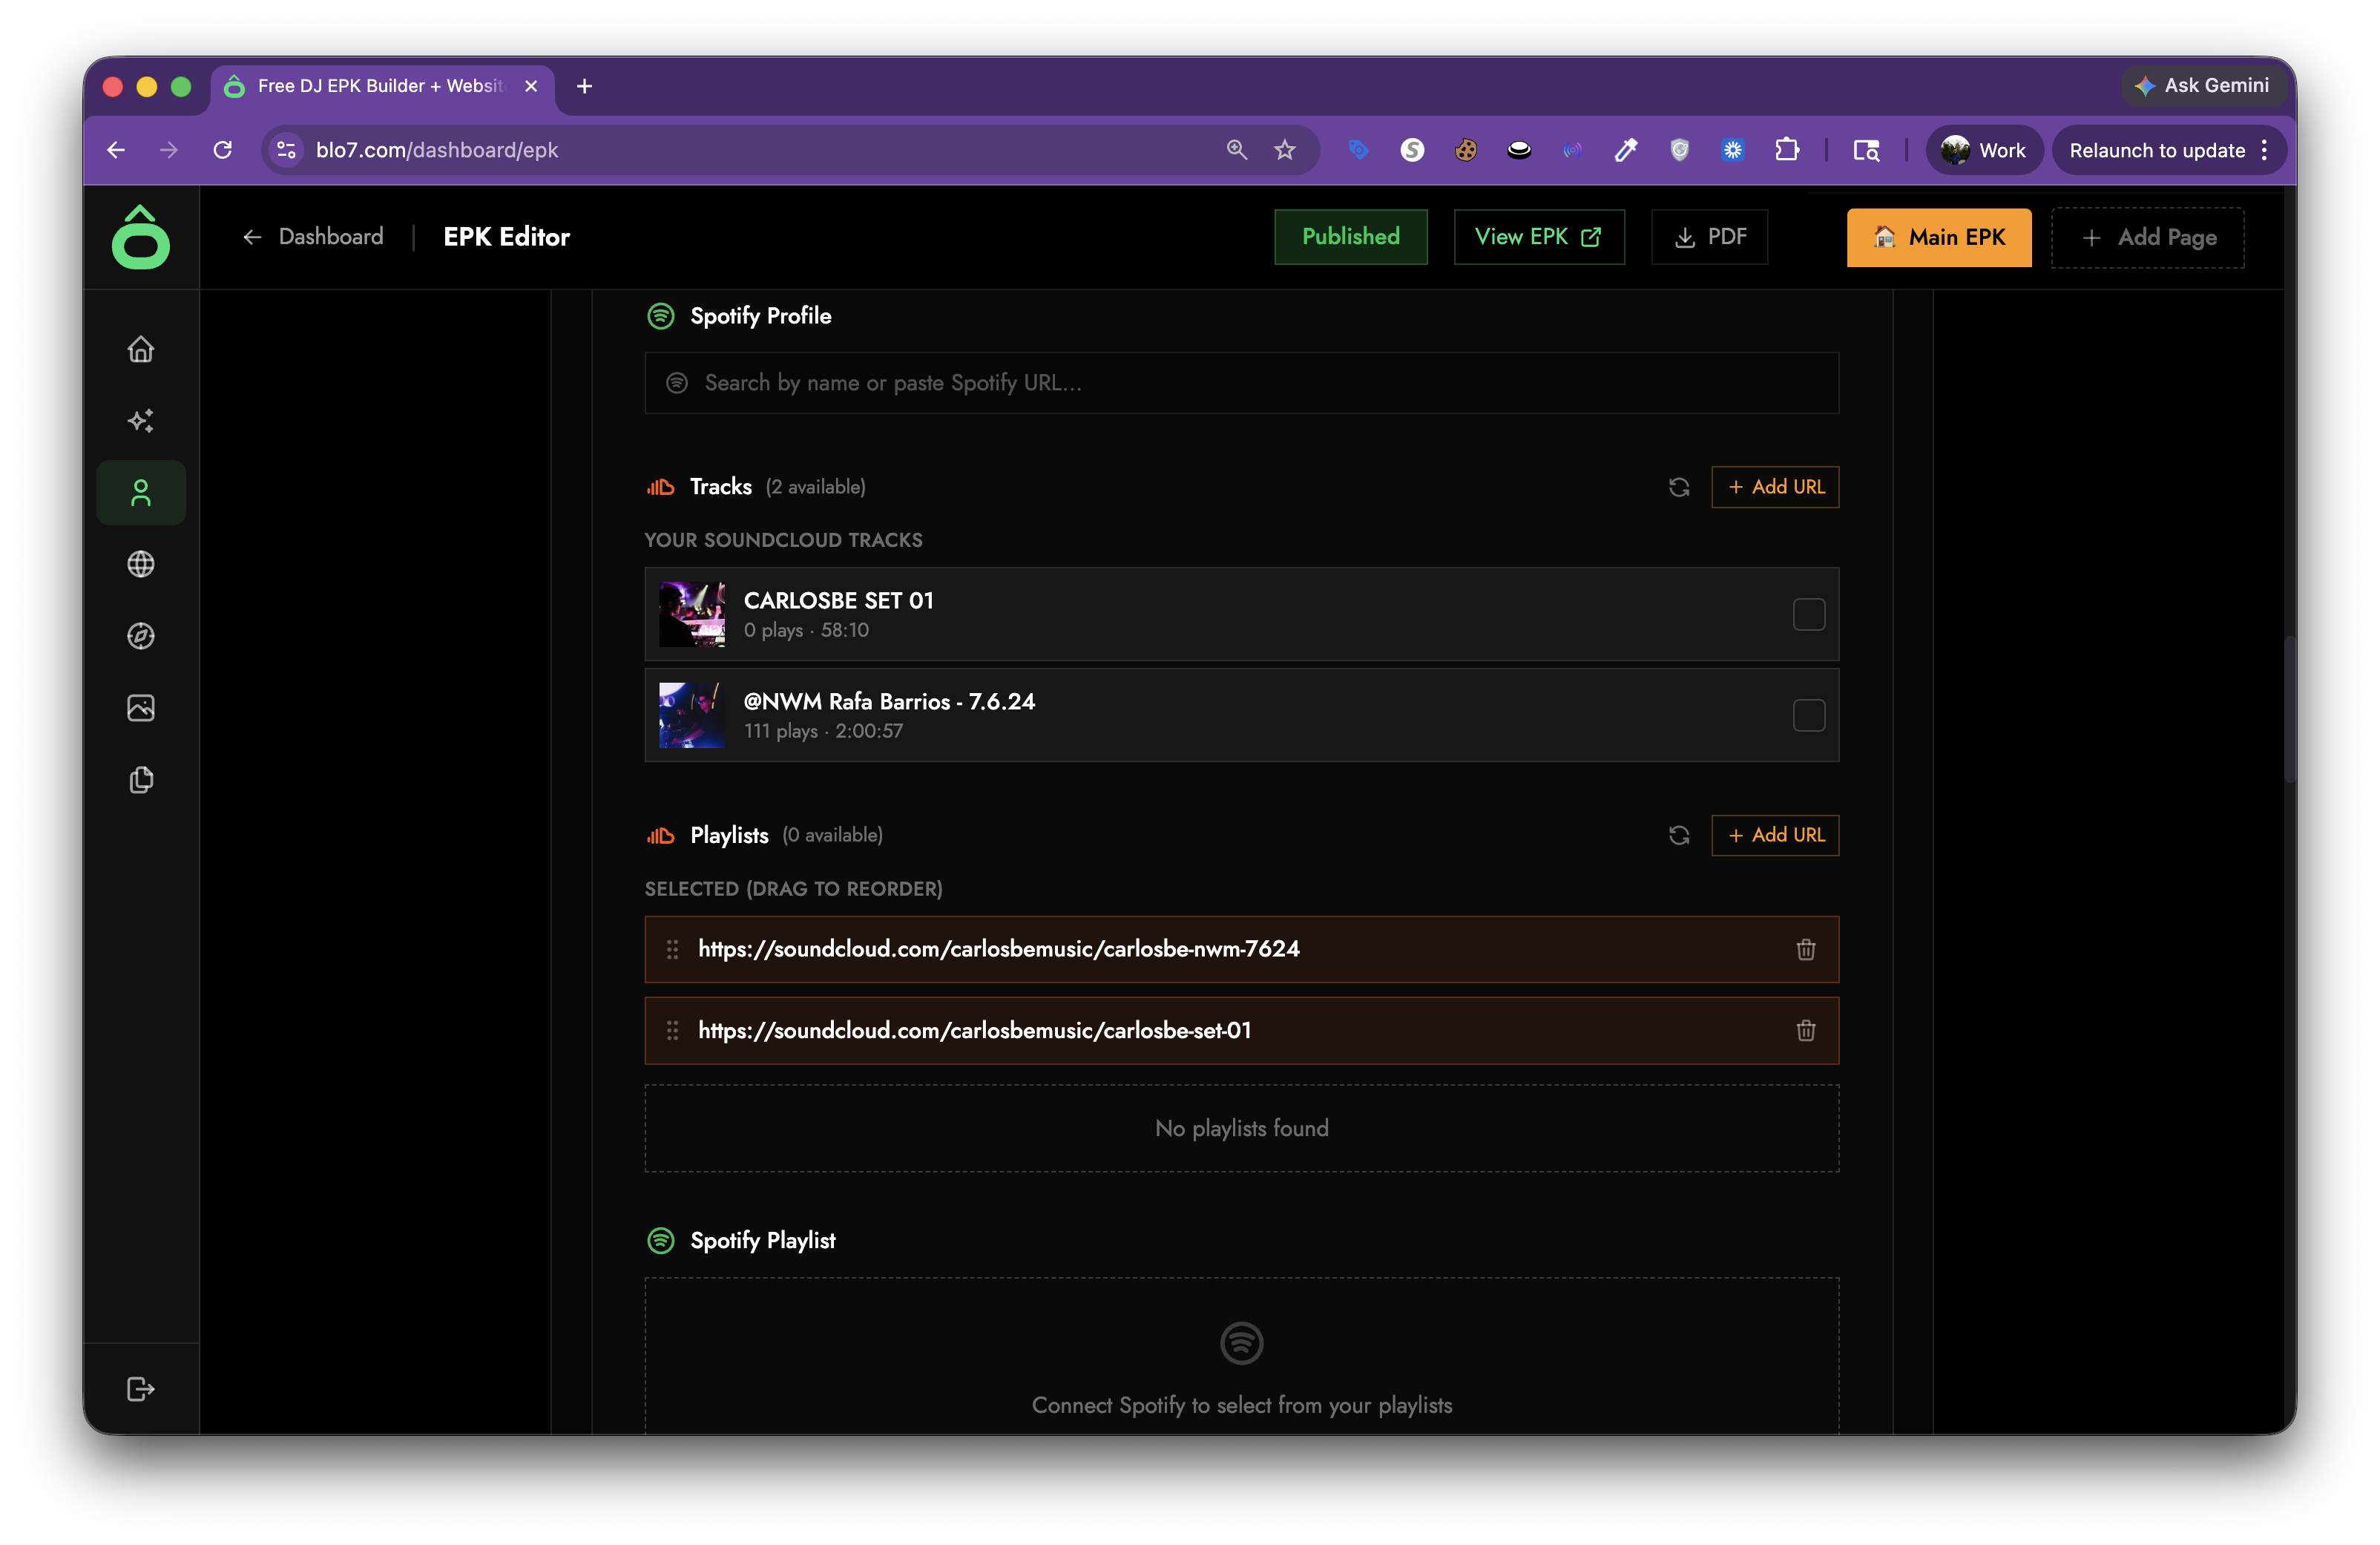Click the Add Page tab
This screenshot has width=2380, height=1545.
[2147, 237]
